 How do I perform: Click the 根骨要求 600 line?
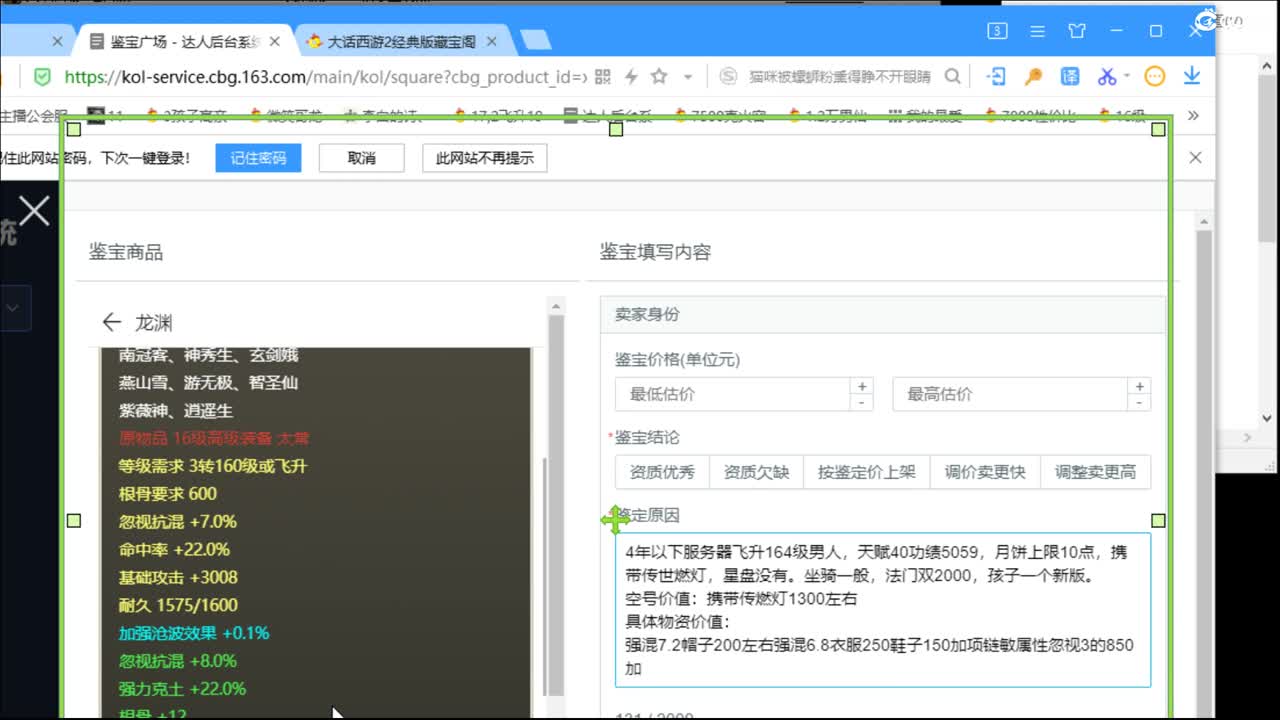(167, 494)
